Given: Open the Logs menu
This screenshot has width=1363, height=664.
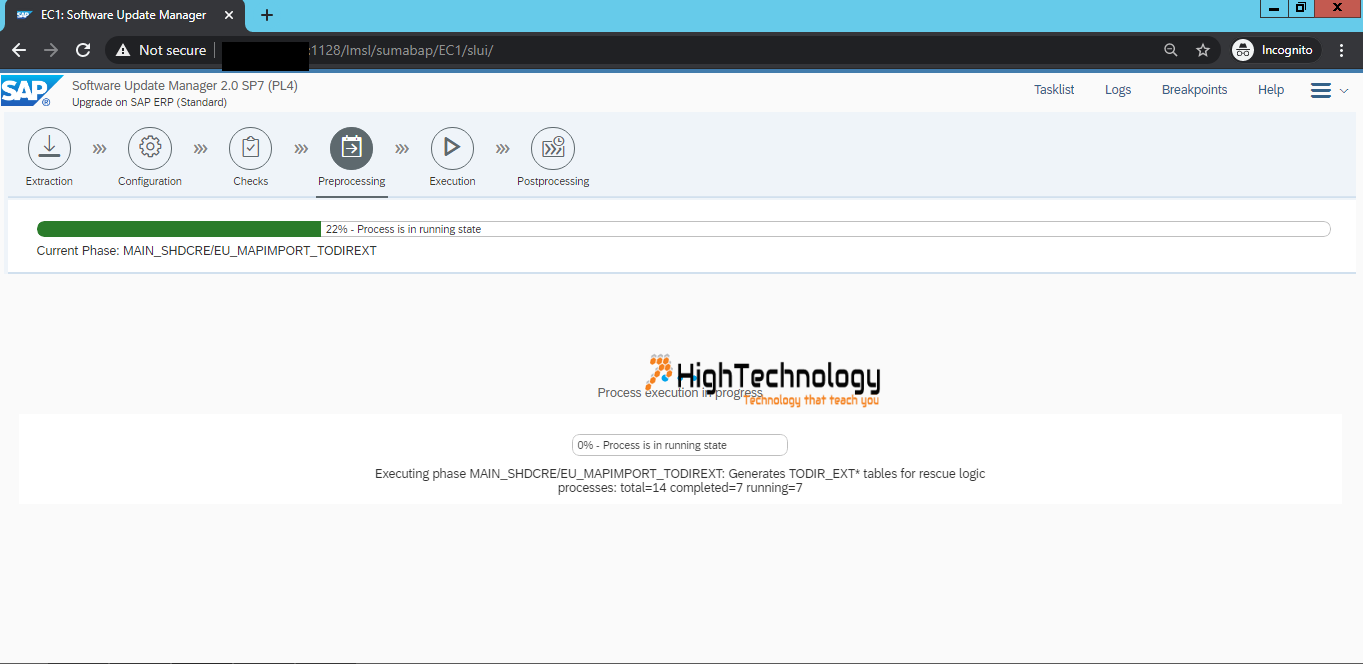Looking at the screenshot, I should click(1118, 90).
